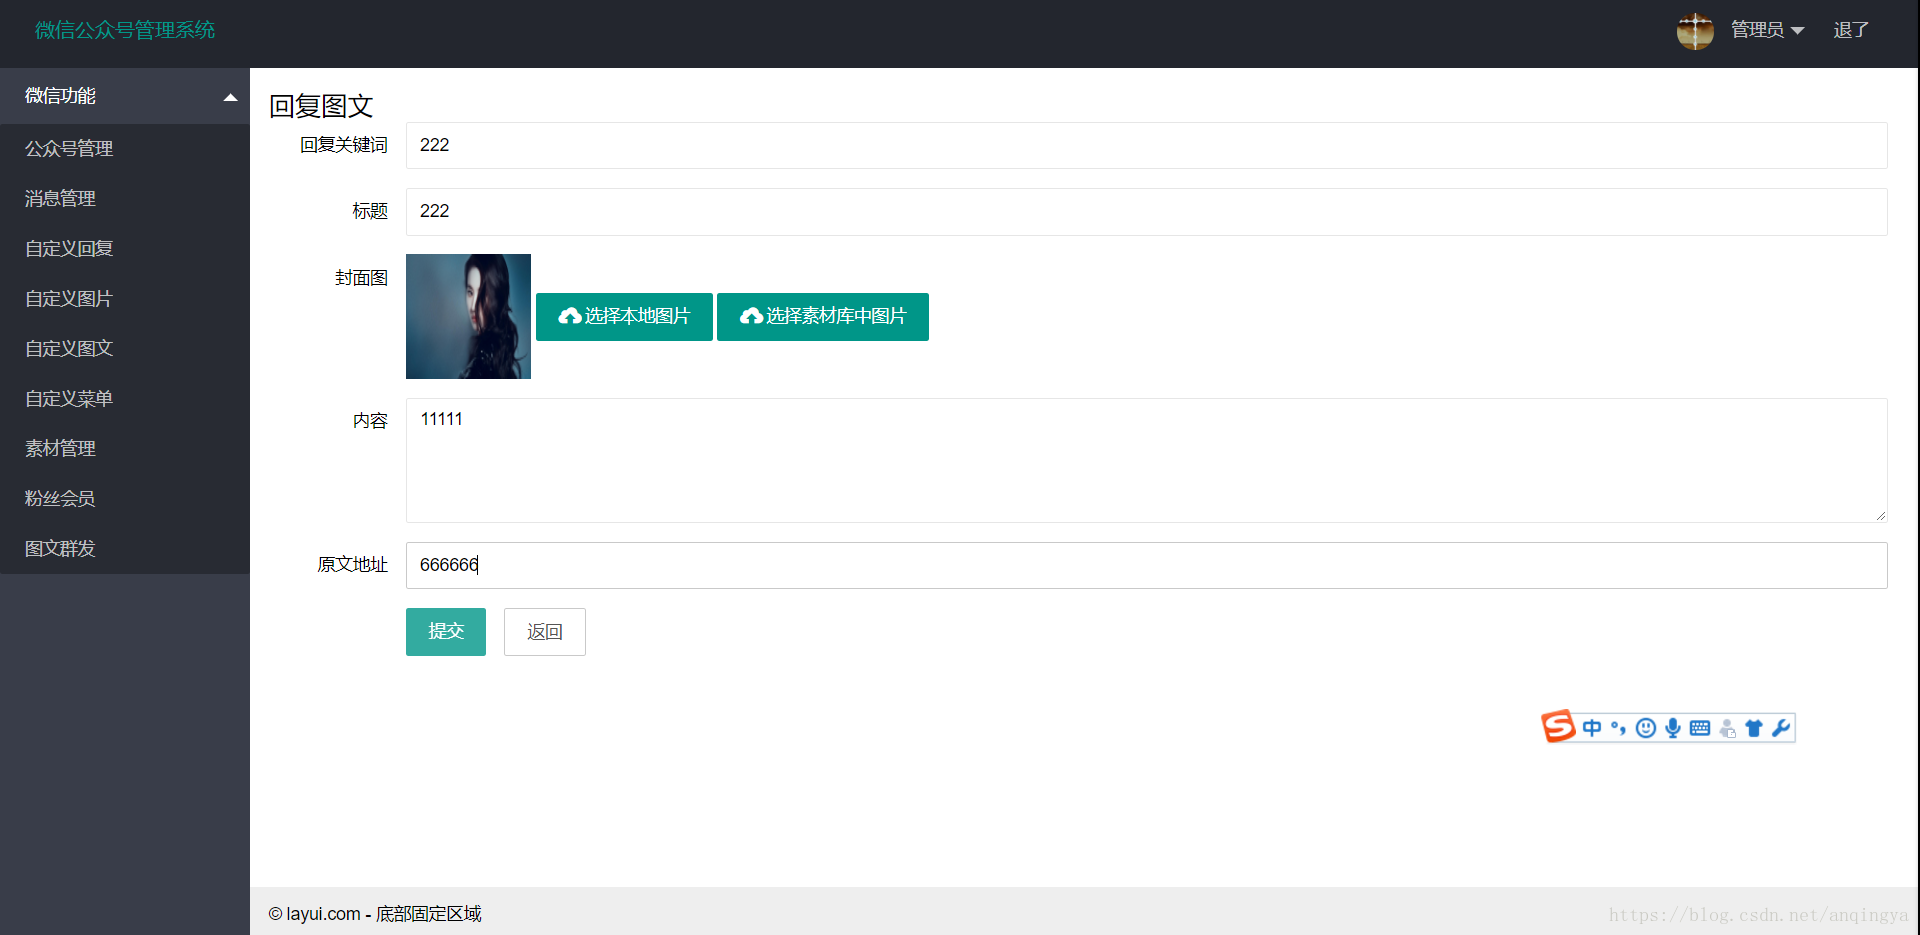This screenshot has width=1920, height=935.
Task: Click the 退了 logout link
Action: coord(1851,30)
